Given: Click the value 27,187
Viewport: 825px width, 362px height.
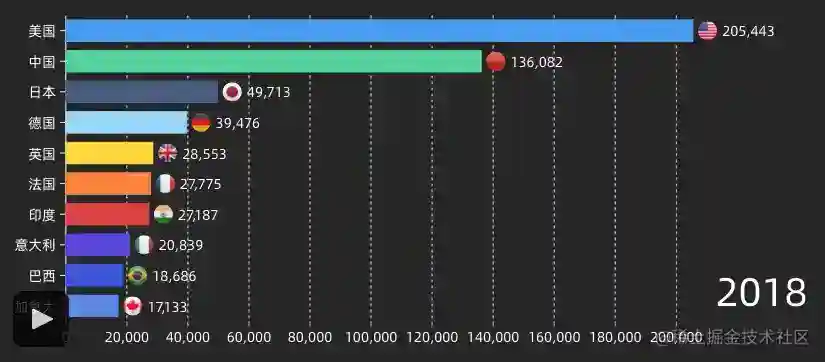Looking at the screenshot, I should [198, 215].
